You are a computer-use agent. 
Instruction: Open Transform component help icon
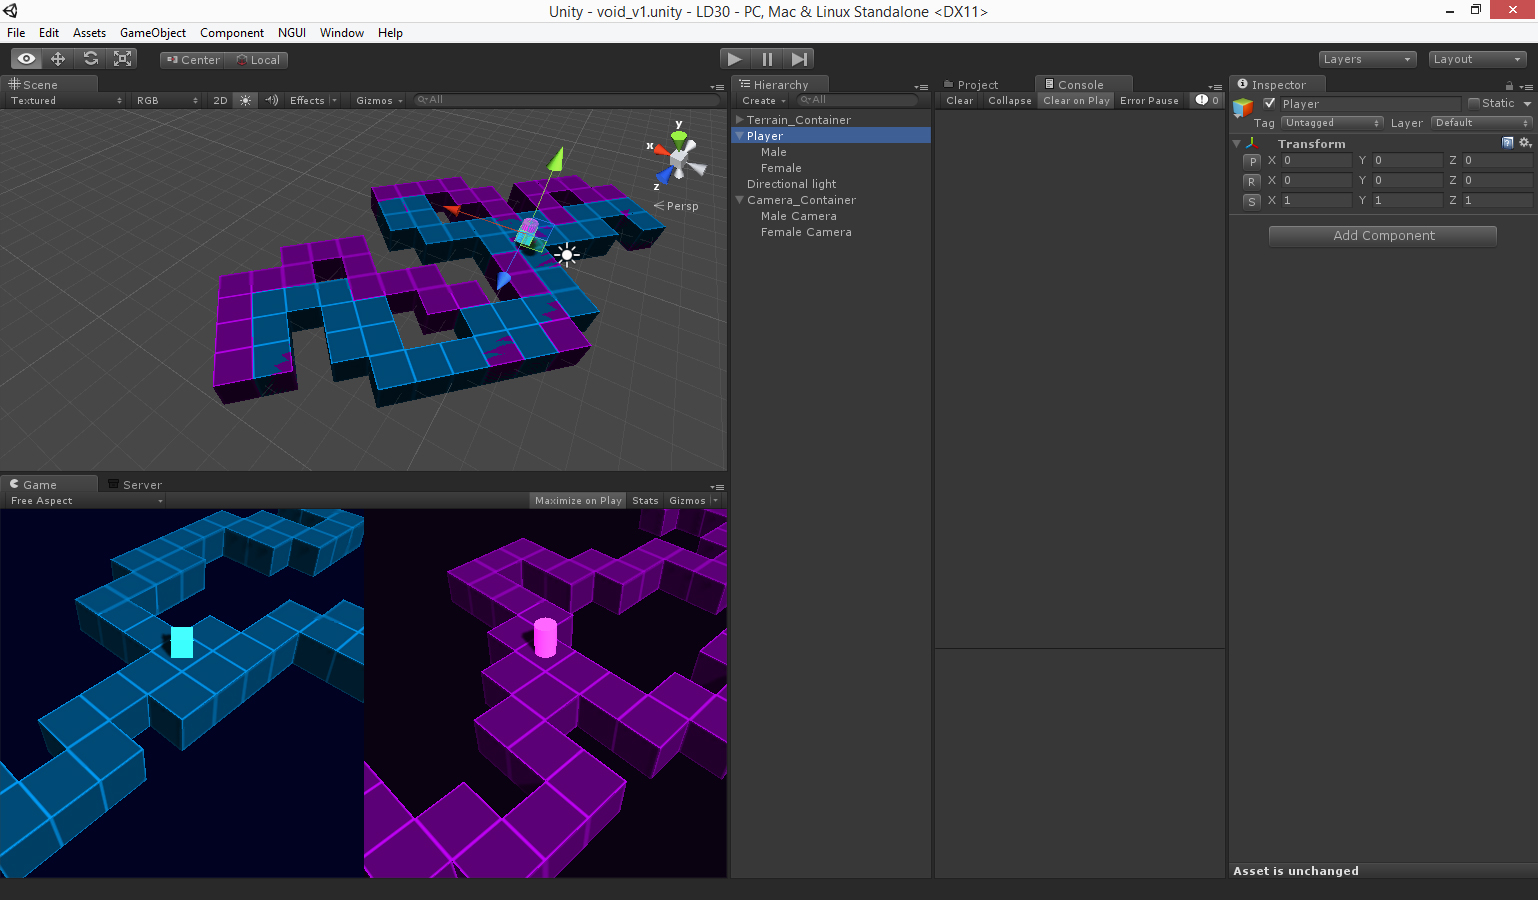tap(1508, 143)
